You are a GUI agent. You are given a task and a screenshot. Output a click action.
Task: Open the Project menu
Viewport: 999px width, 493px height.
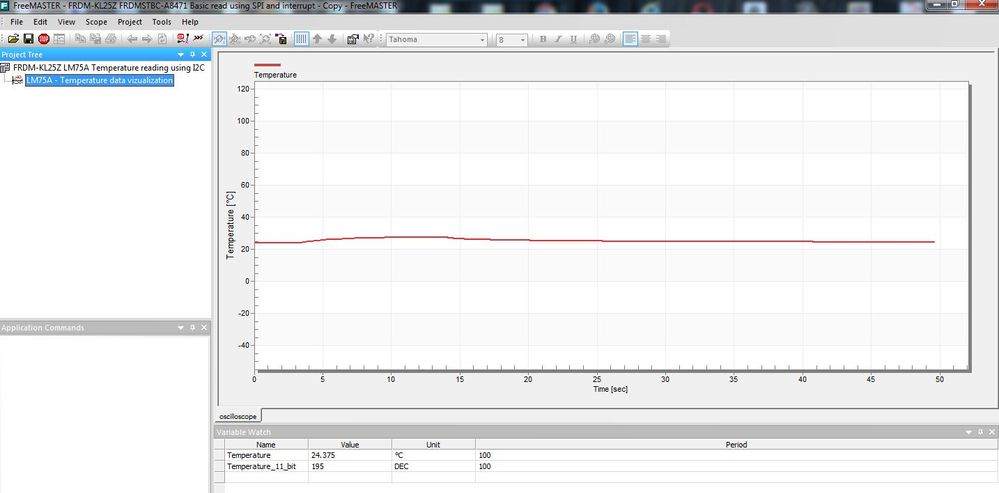[130, 22]
